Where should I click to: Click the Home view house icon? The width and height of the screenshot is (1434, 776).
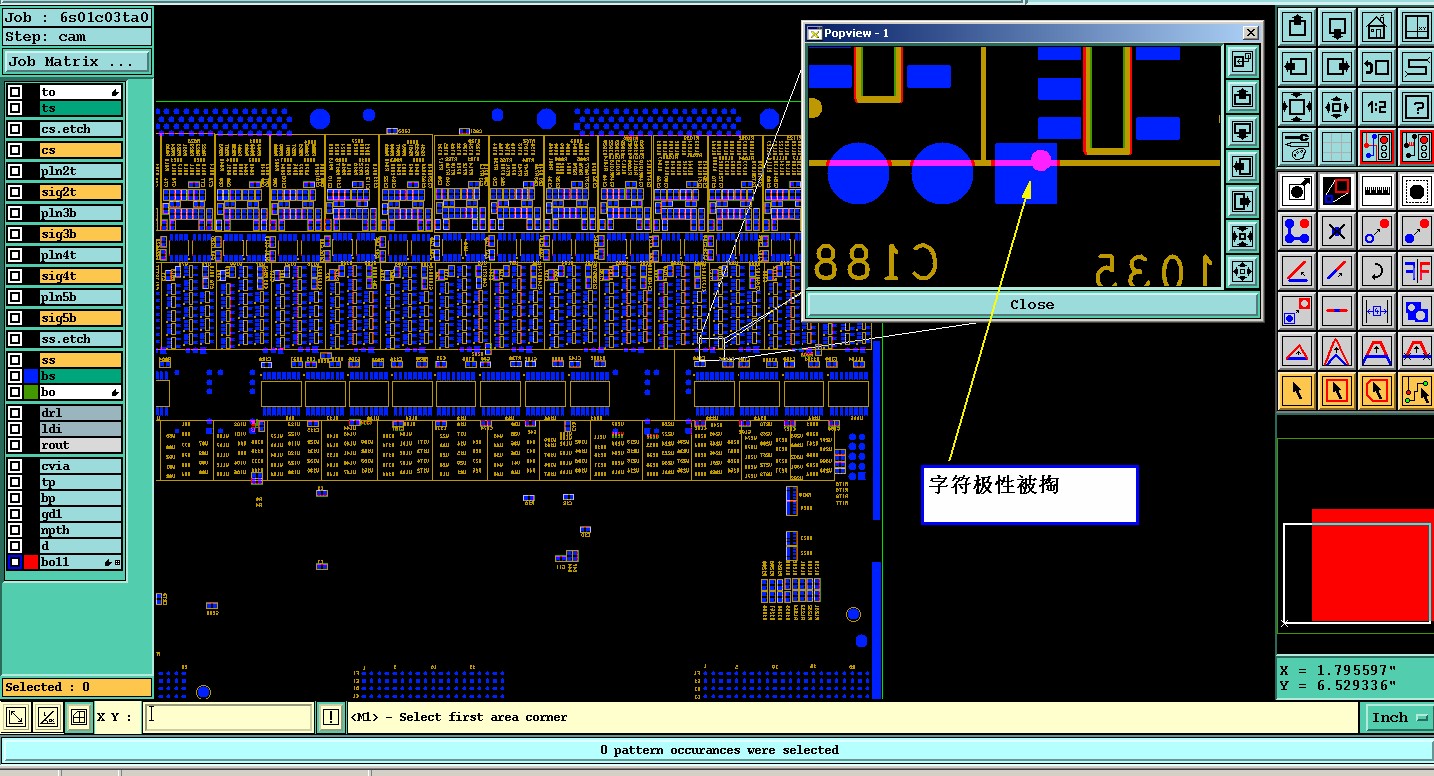point(1376,27)
